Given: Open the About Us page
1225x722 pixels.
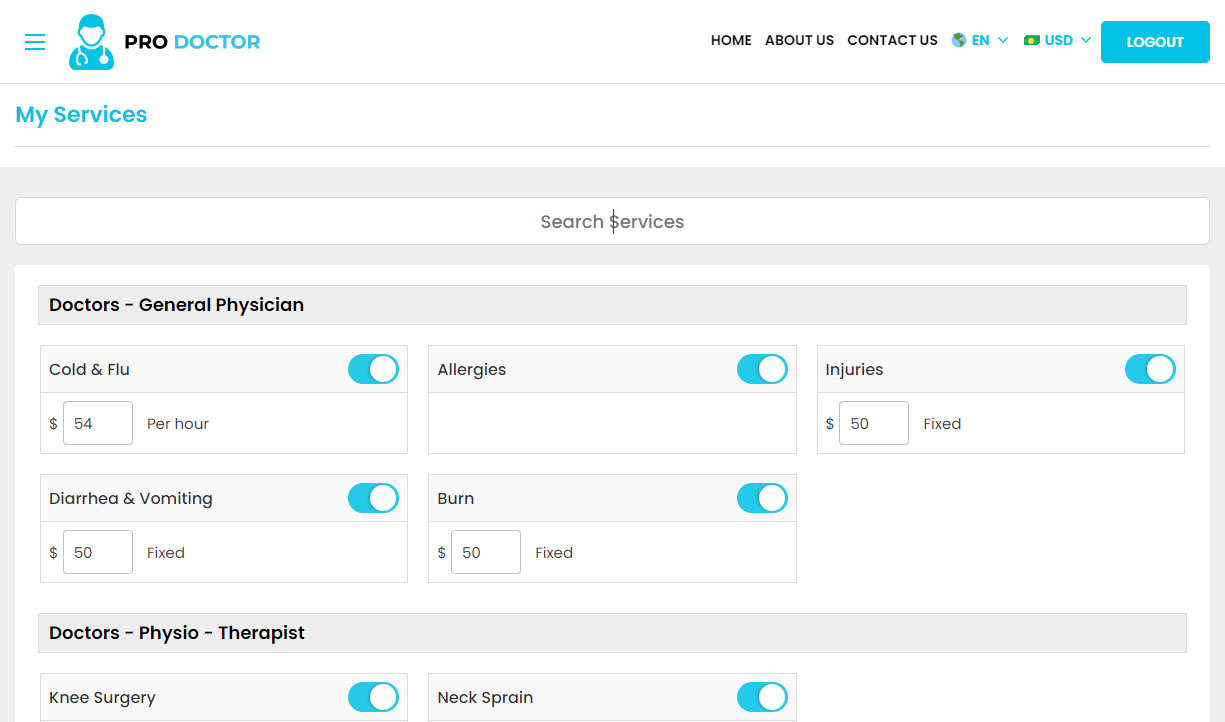Looking at the screenshot, I should coord(799,40).
